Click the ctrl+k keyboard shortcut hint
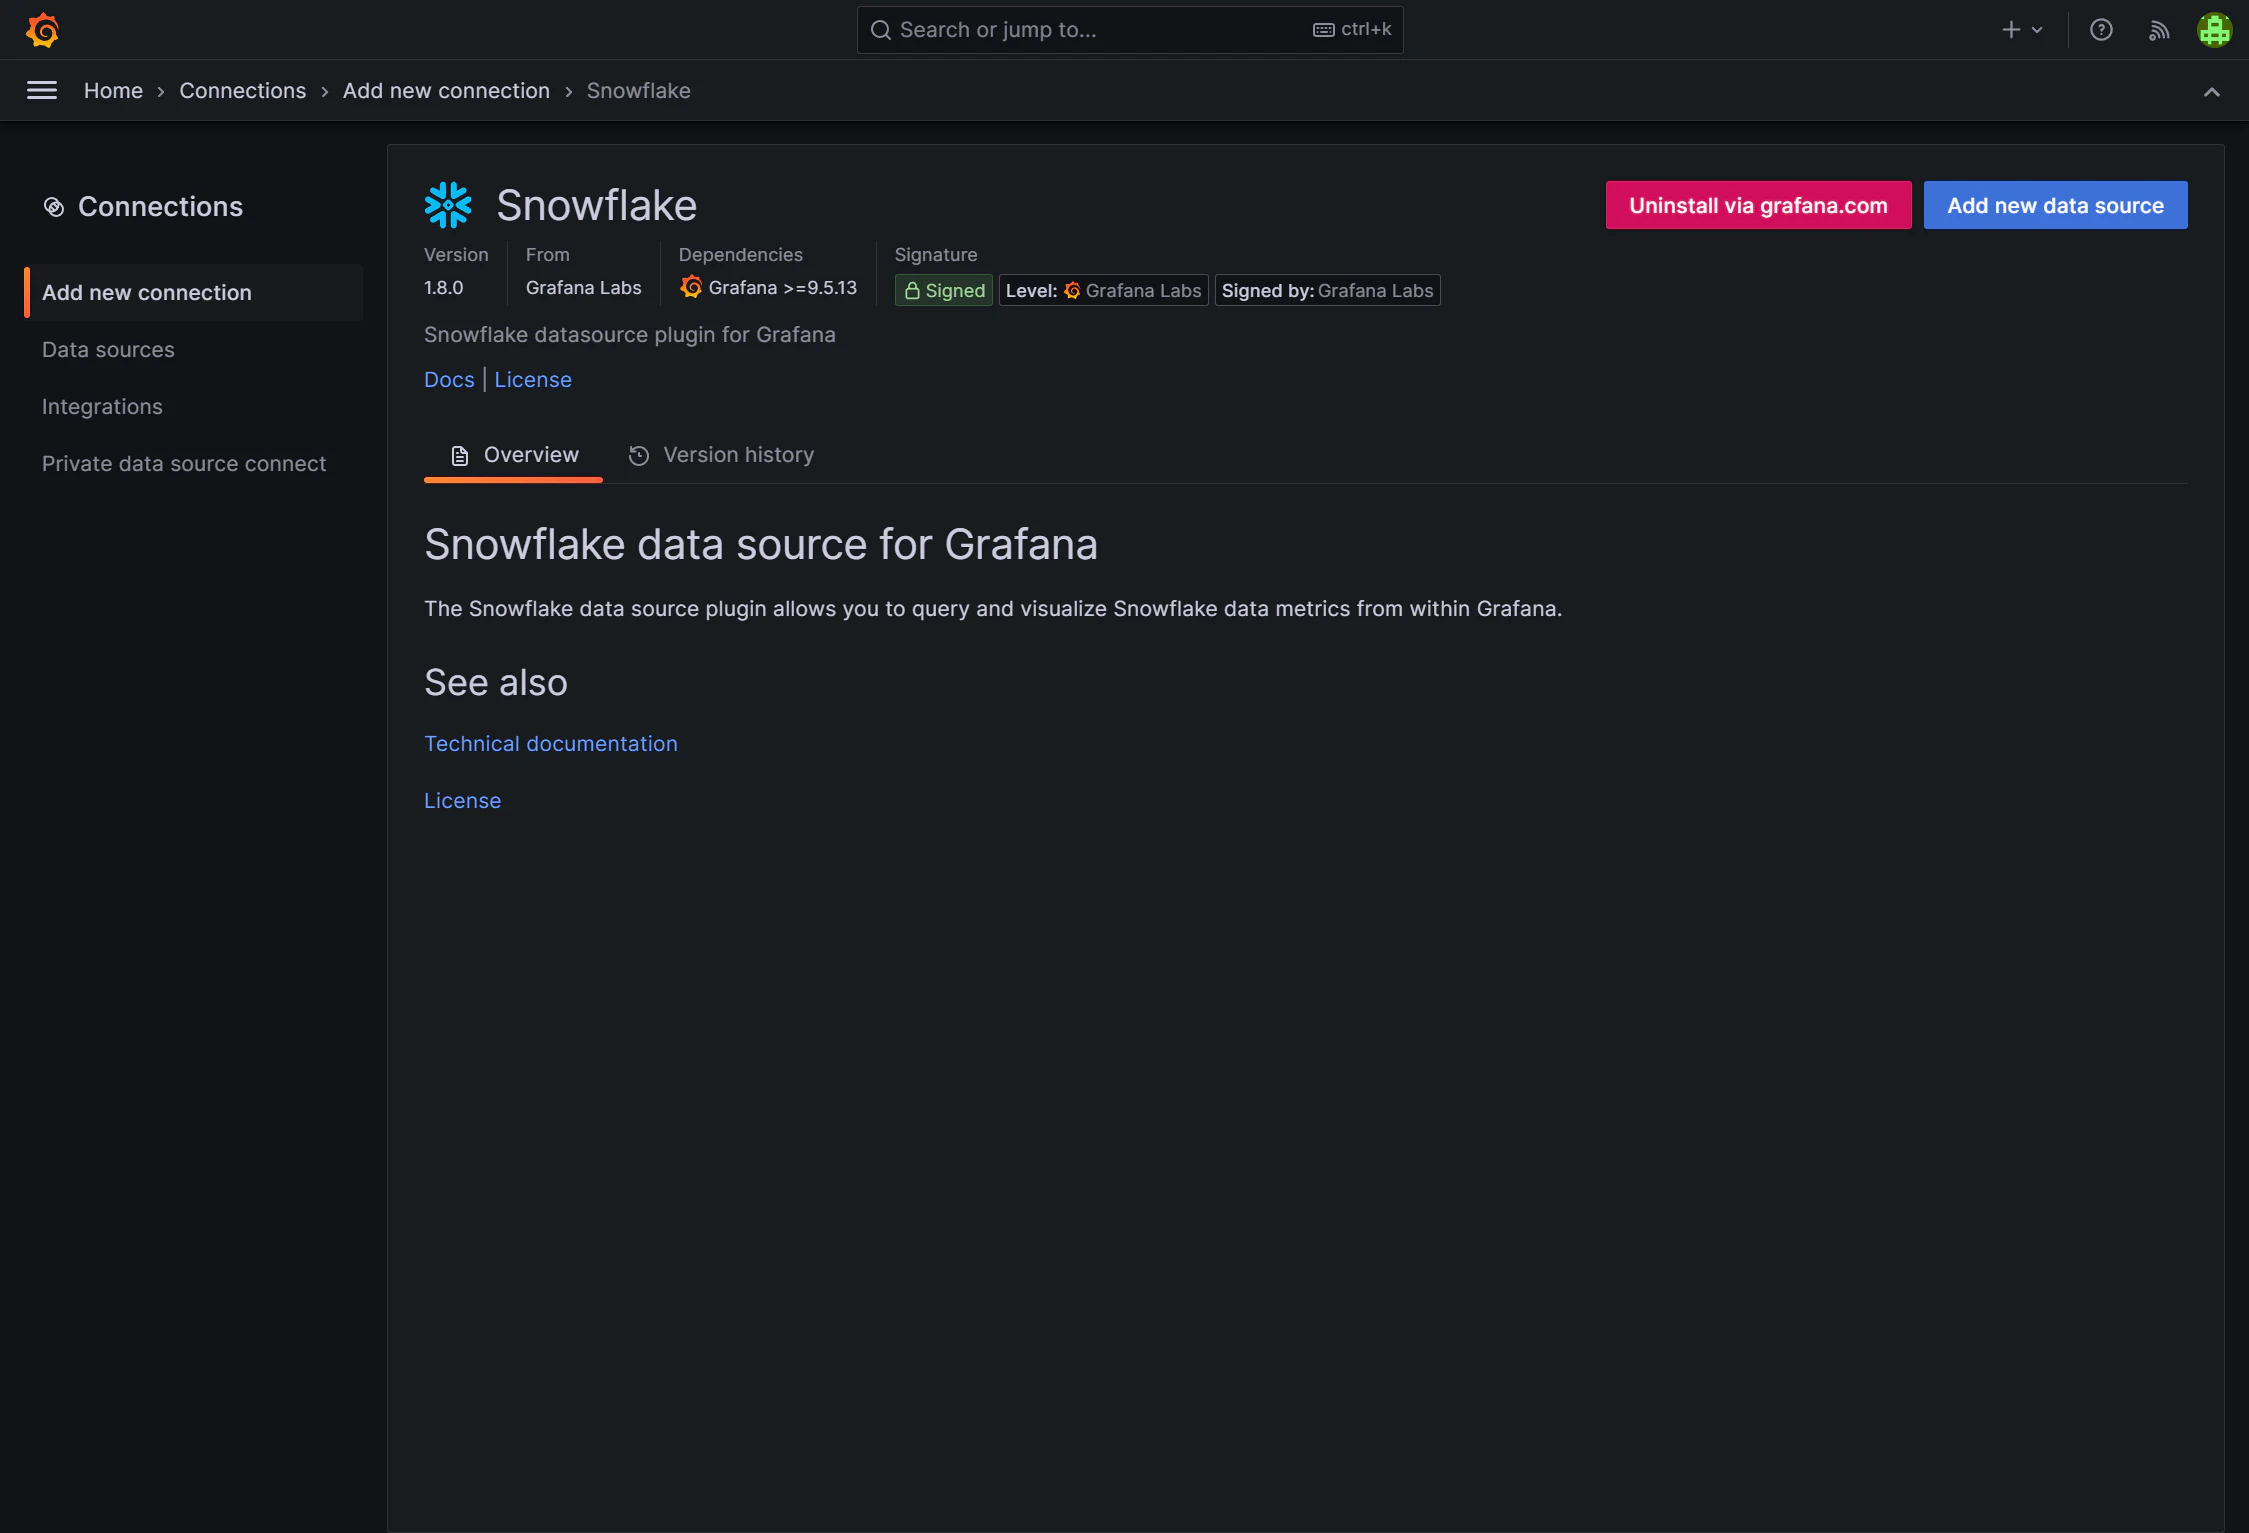Image resolution: width=2249 pixels, height=1533 pixels. tap(1352, 30)
